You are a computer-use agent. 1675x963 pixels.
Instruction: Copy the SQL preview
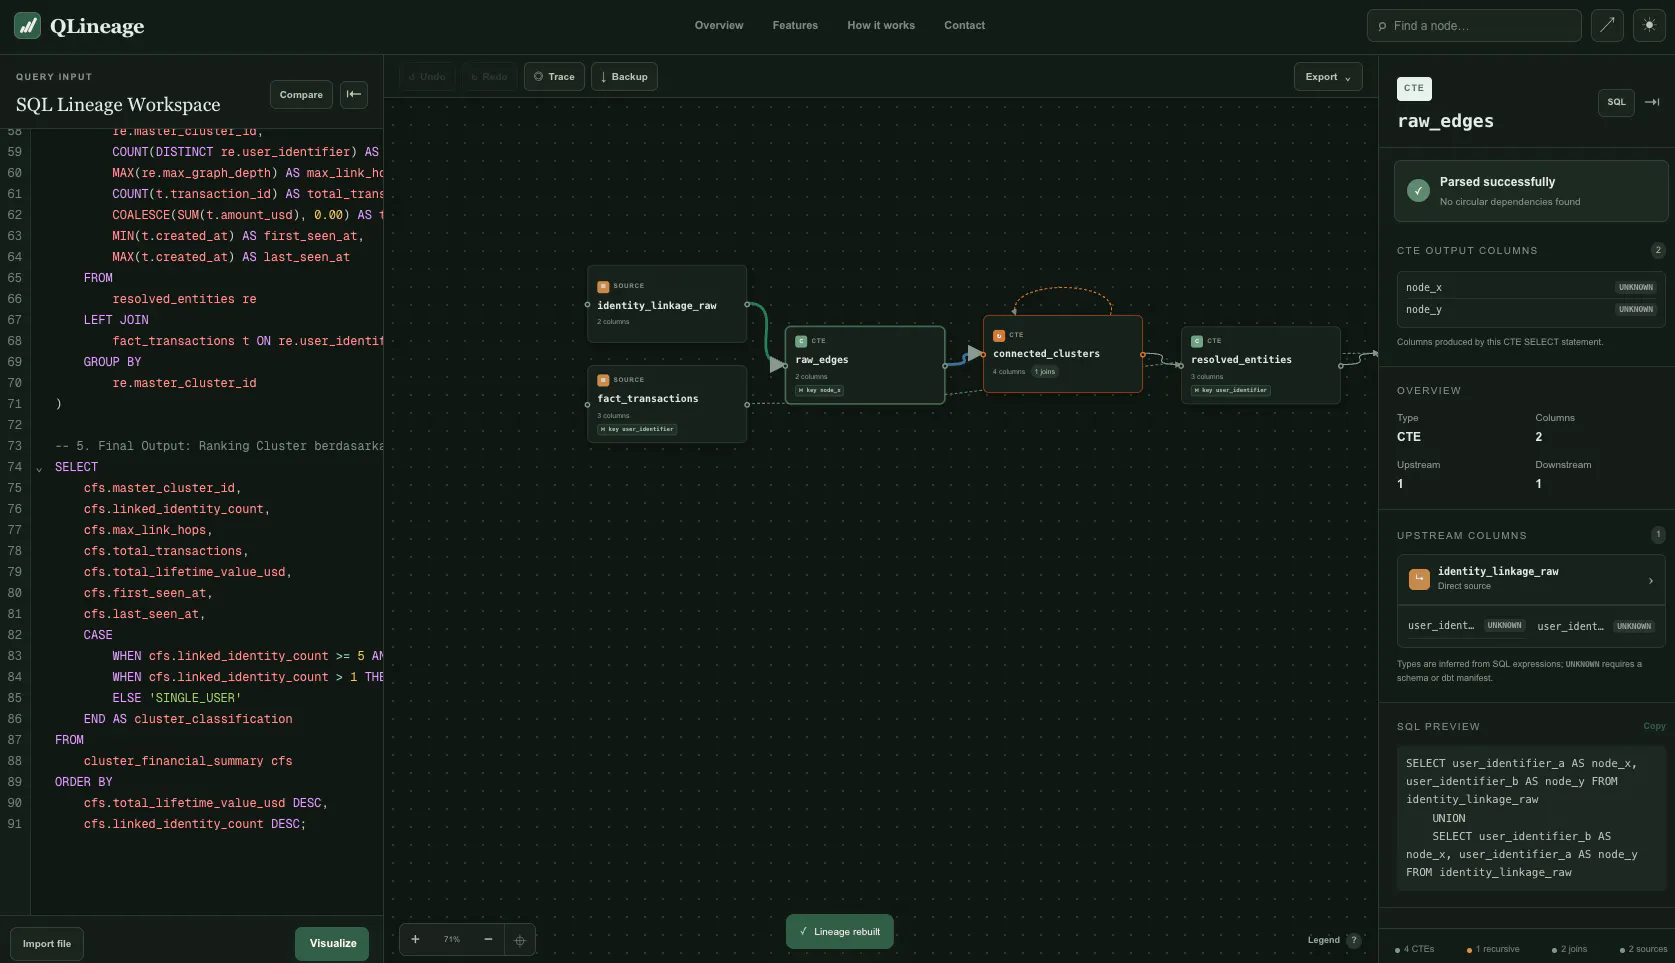pos(1654,726)
